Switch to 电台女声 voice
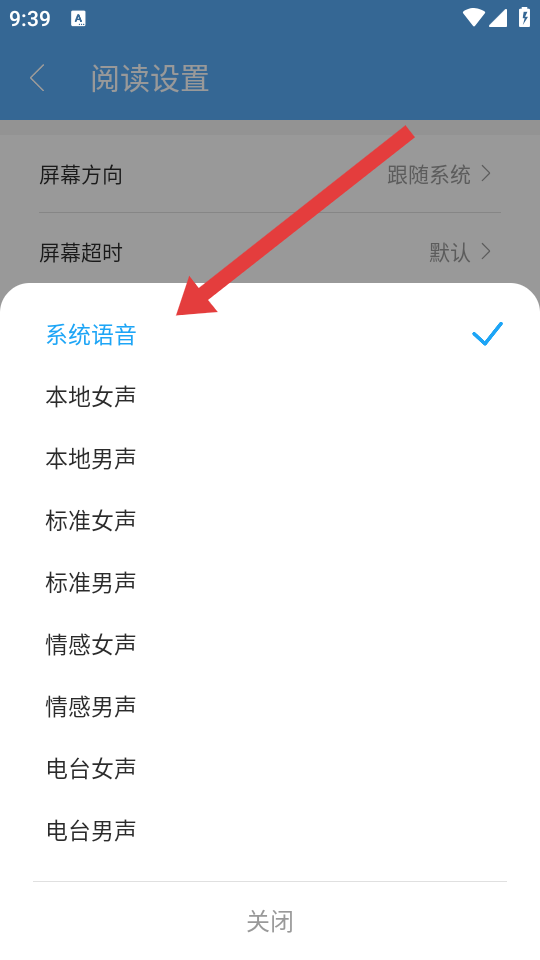Screen dimensions: 540x960 [270, 768]
